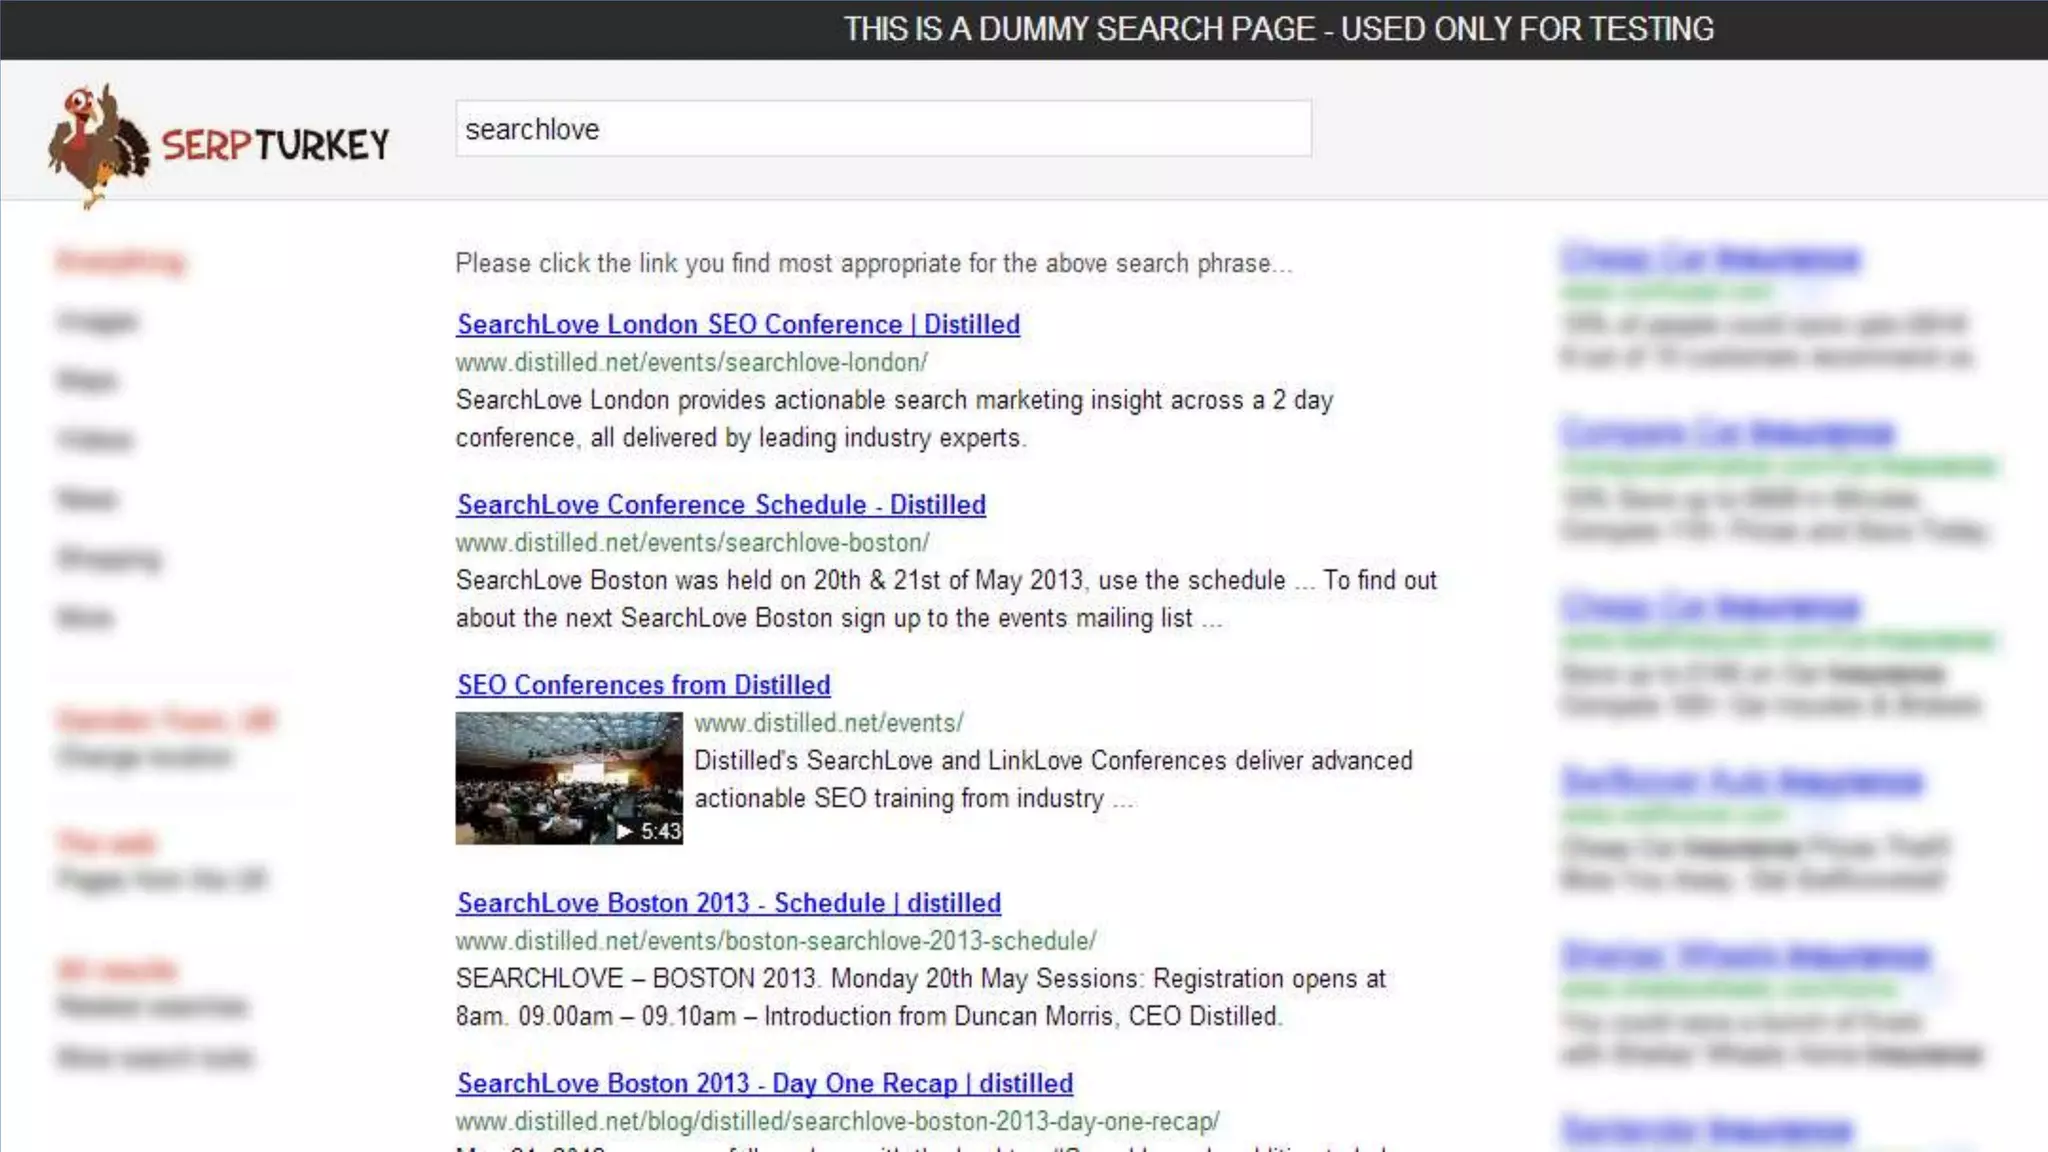Open SearchLove Boston 2013 - Schedule link
This screenshot has width=2048, height=1152.
tap(728, 903)
